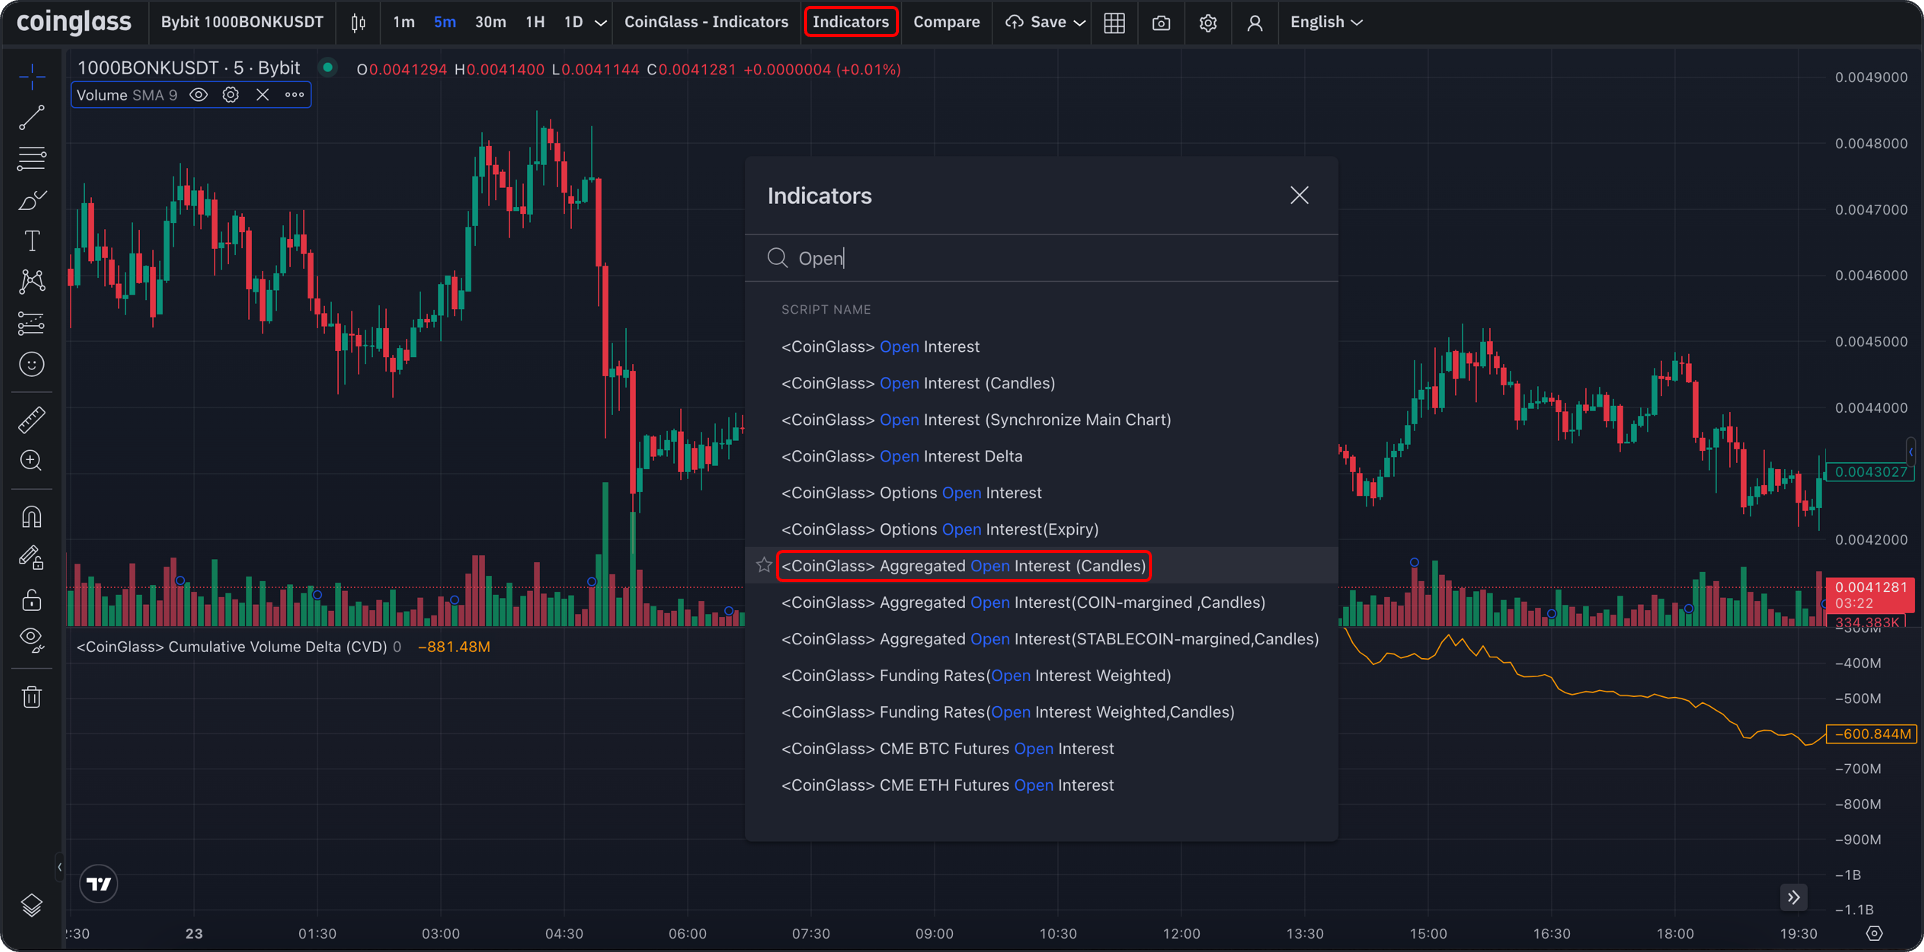This screenshot has width=1924, height=952.
Task: Click the Cumulative Volume Delta (CVD) legend
Action: [232, 647]
